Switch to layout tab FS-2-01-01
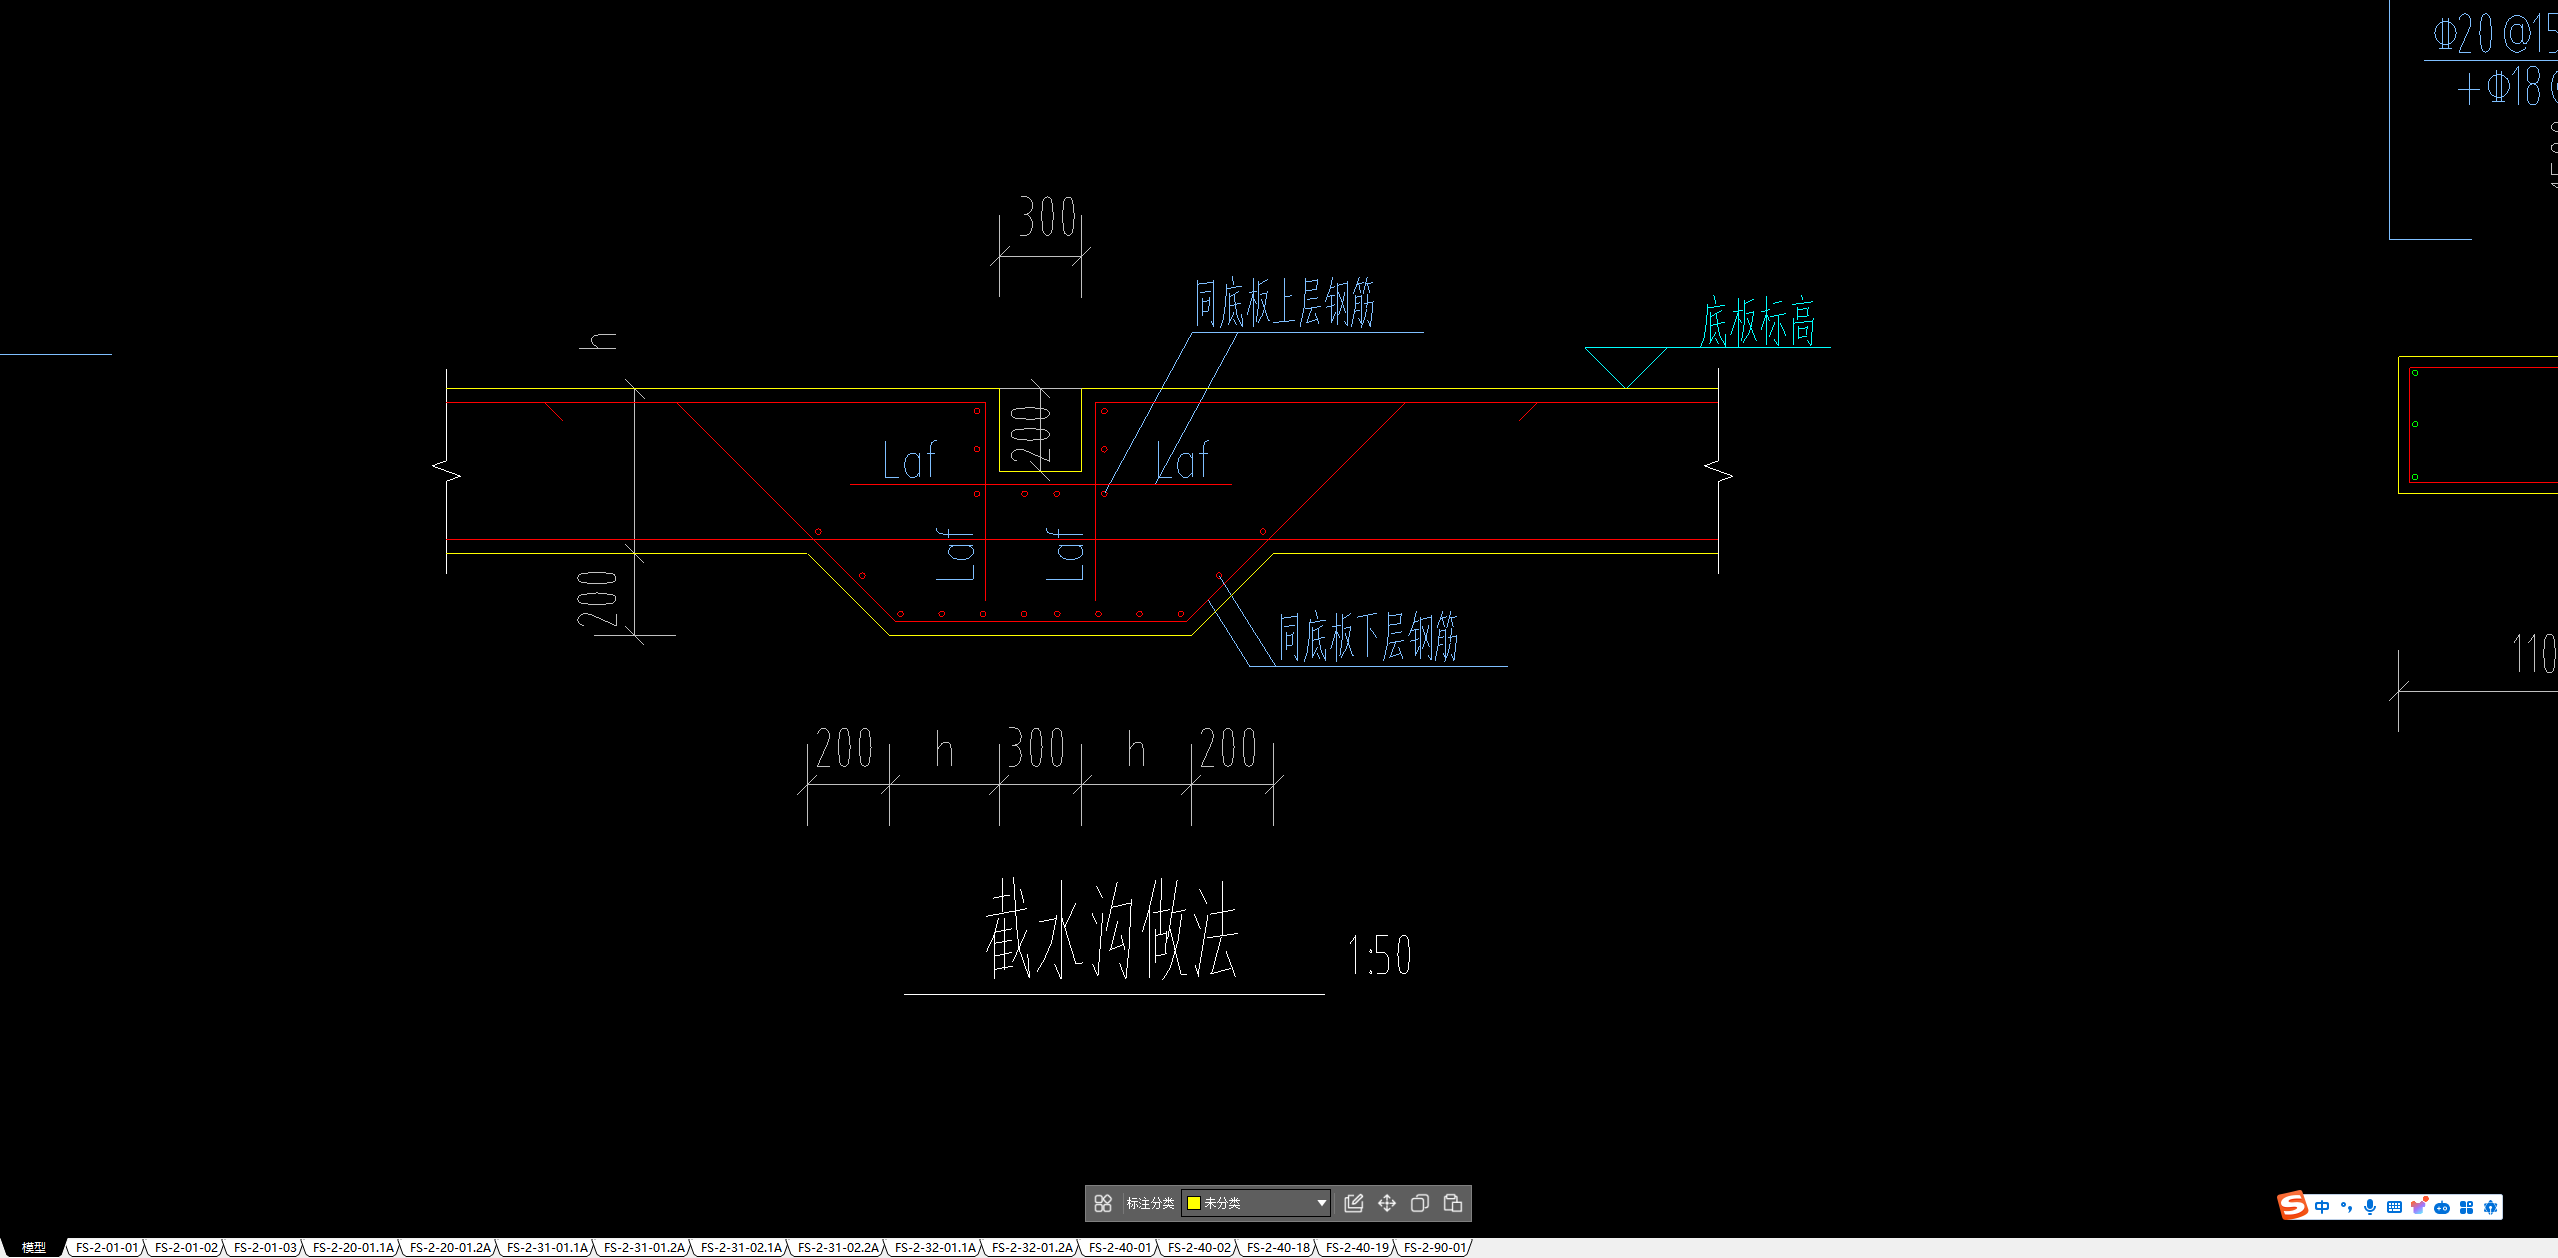 [x=107, y=1247]
